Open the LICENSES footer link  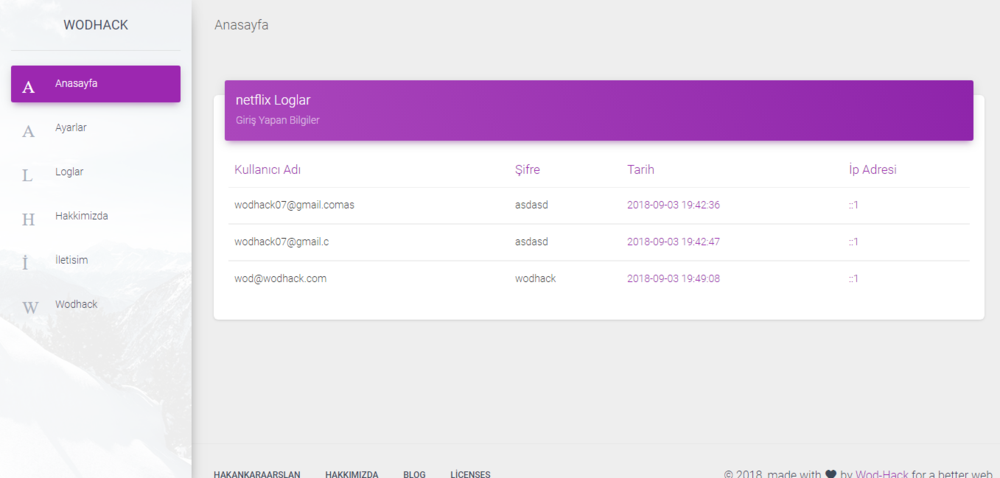click(x=470, y=474)
